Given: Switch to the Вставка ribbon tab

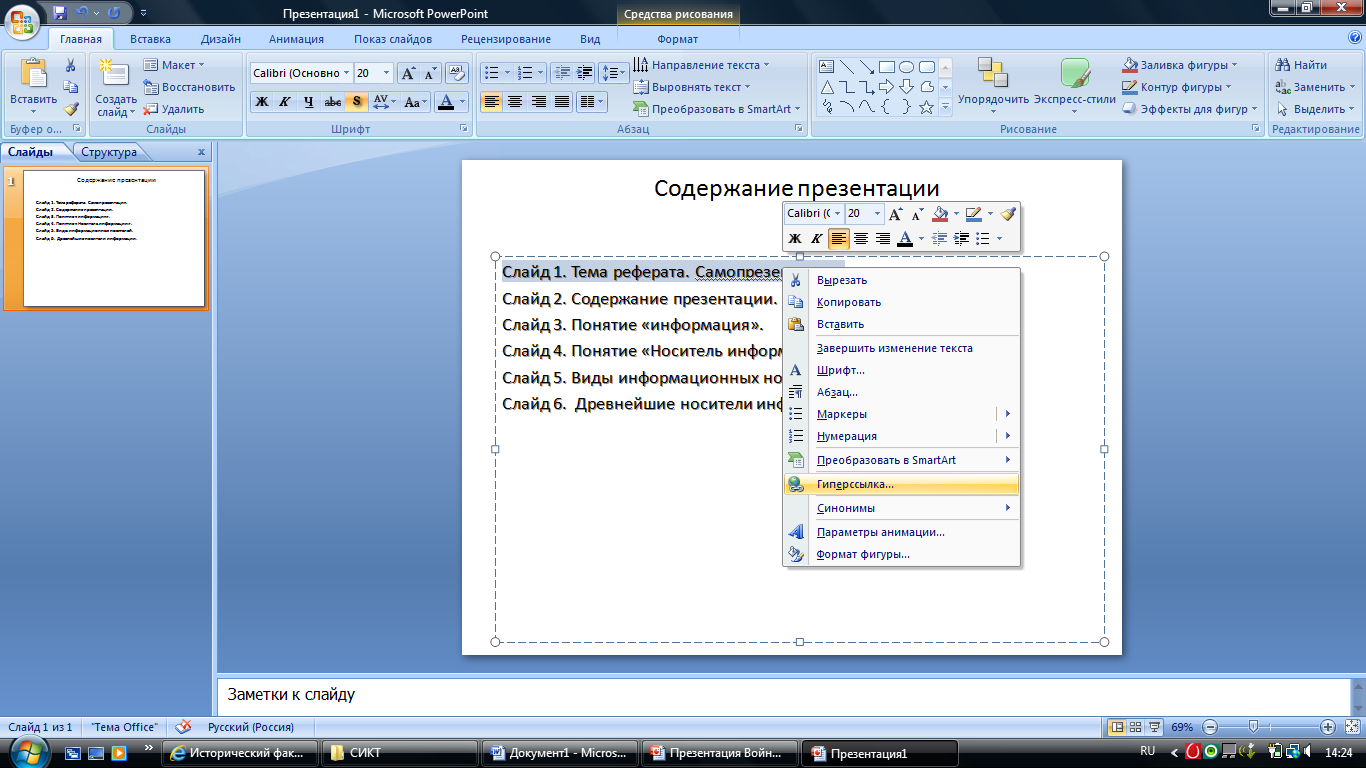Looking at the screenshot, I should click(x=150, y=39).
